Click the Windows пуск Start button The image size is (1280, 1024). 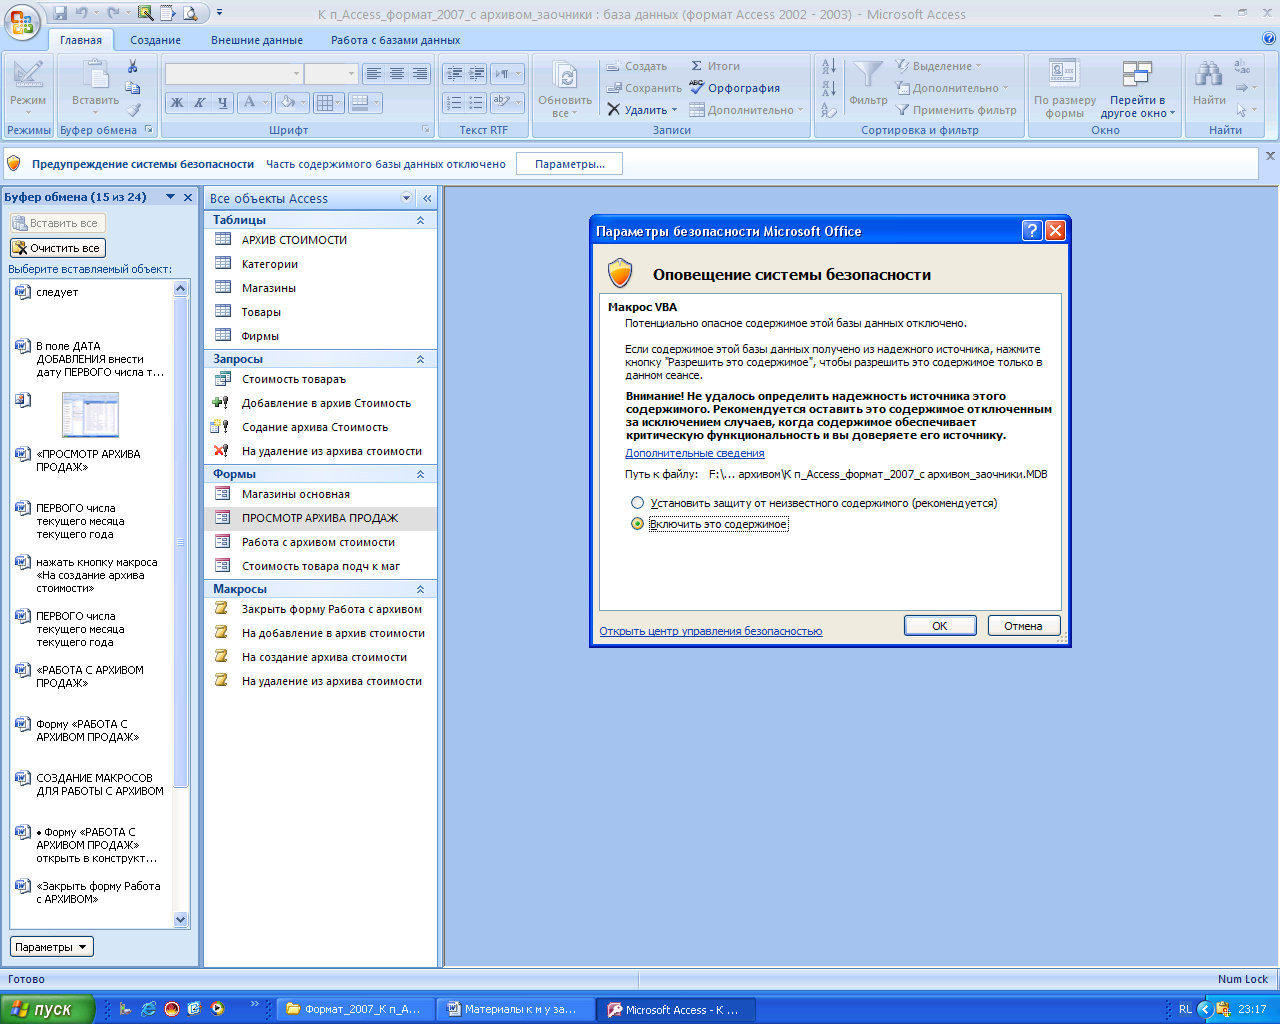pyautogui.click(x=47, y=1009)
